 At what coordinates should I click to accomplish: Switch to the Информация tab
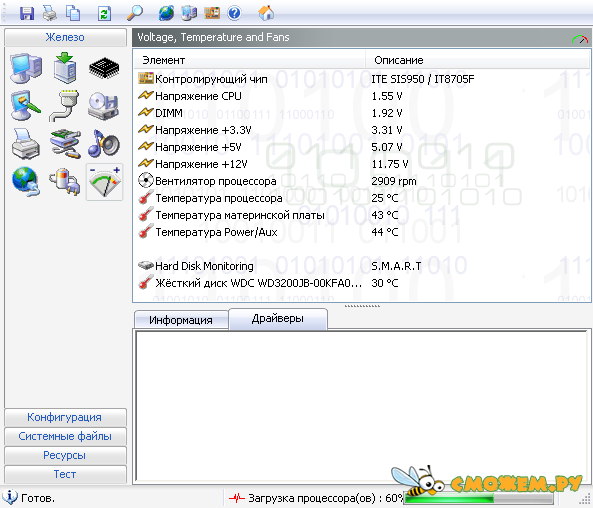tap(181, 320)
